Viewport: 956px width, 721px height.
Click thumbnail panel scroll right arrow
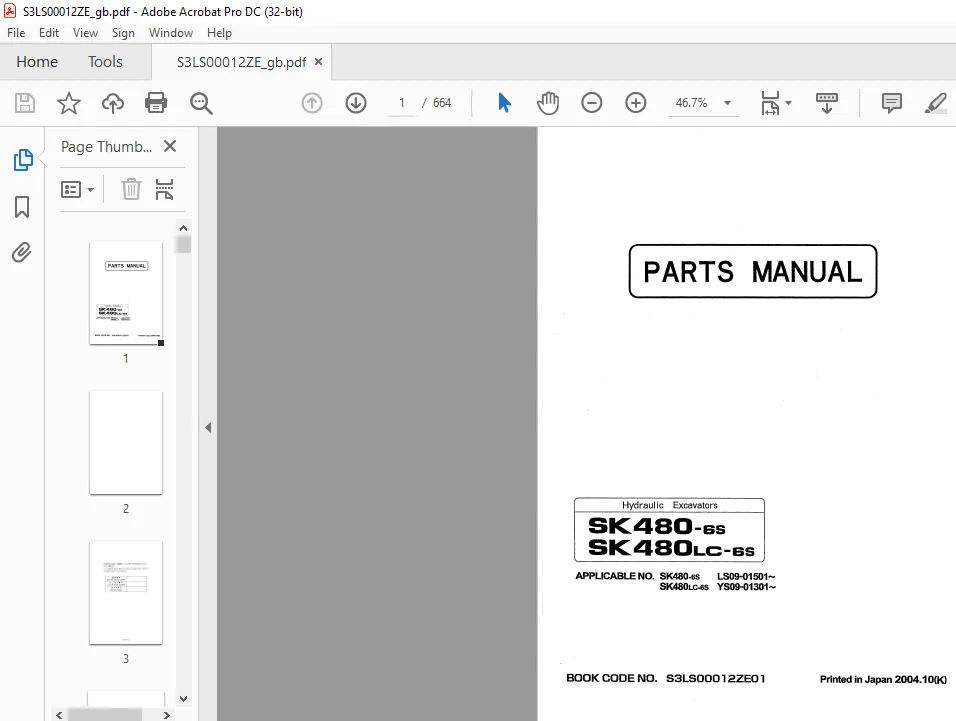(x=166, y=714)
